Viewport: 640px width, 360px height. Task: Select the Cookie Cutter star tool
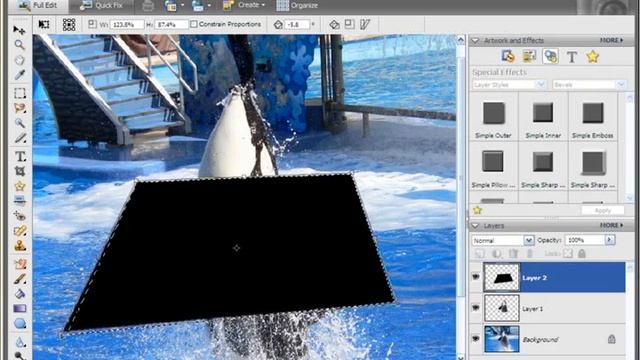coord(20,186)
